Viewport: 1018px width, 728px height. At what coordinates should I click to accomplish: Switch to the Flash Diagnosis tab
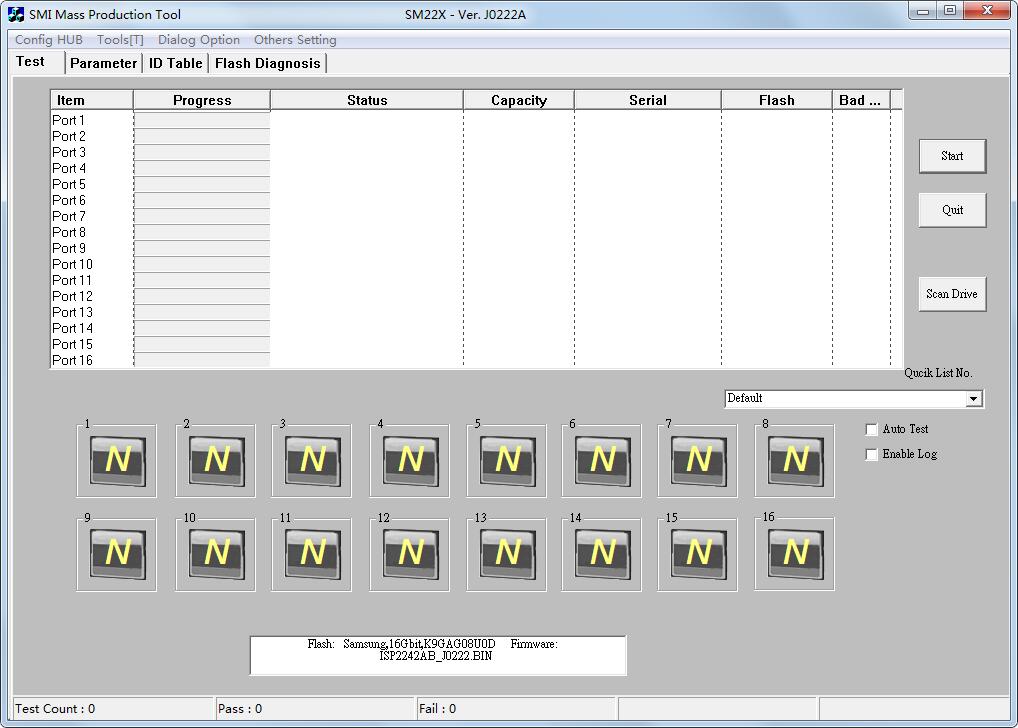267,63
